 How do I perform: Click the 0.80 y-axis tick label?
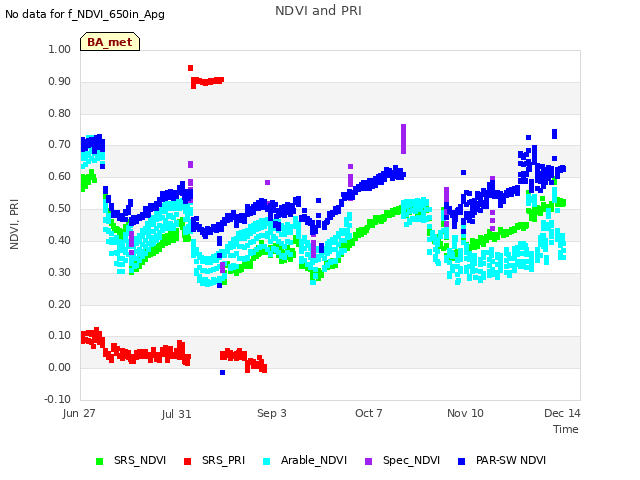point(60,113)
